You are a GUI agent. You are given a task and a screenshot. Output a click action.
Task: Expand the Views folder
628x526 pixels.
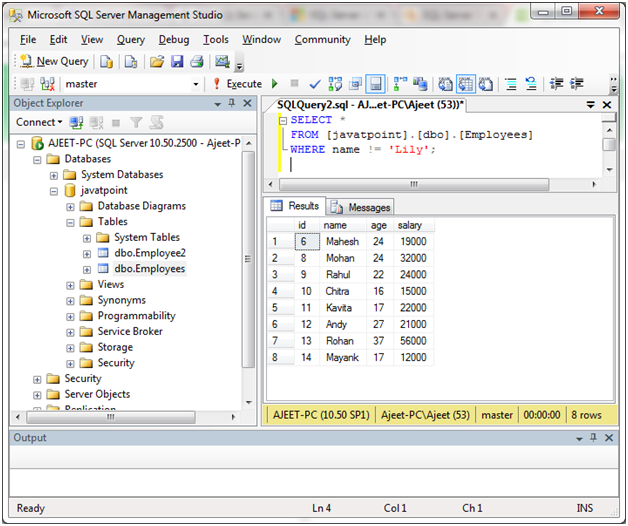70,285
